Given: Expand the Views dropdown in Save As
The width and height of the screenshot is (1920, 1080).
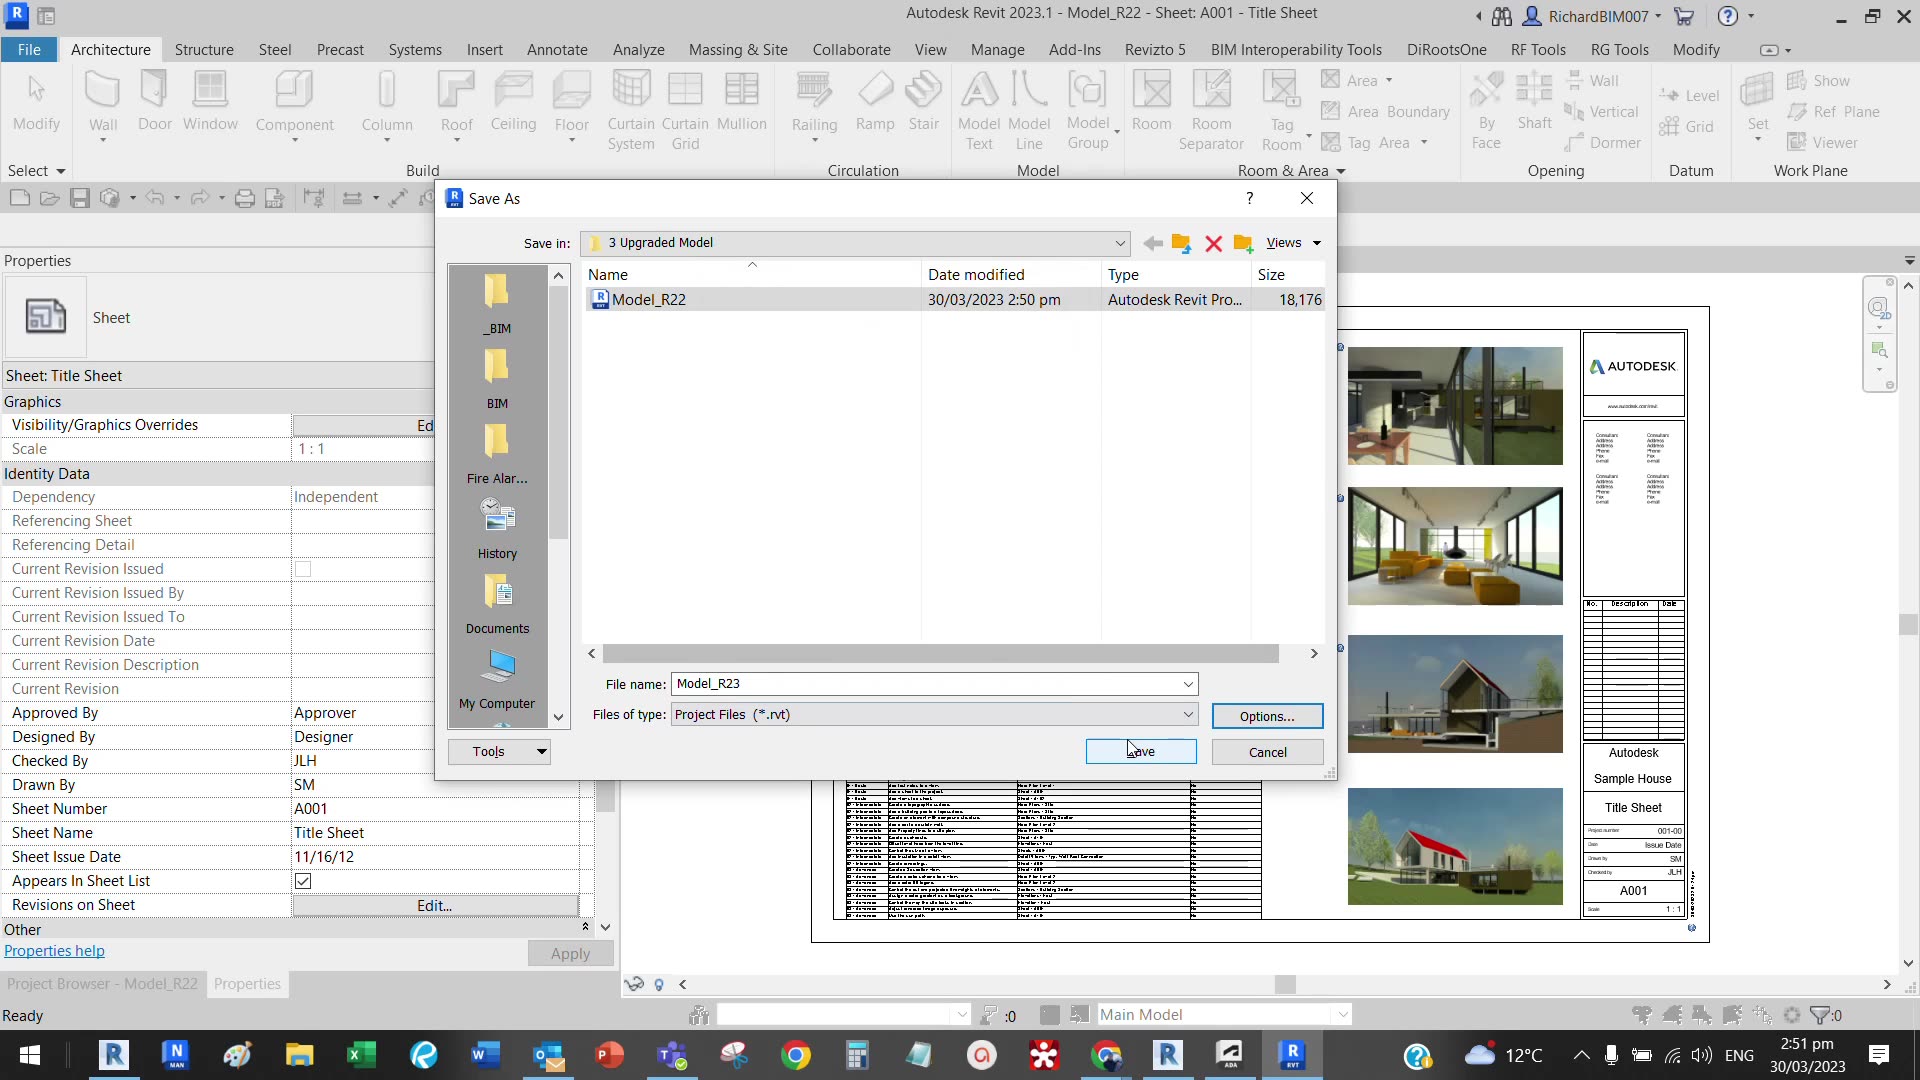Looking at the screenshot, I should [1293, 242].
